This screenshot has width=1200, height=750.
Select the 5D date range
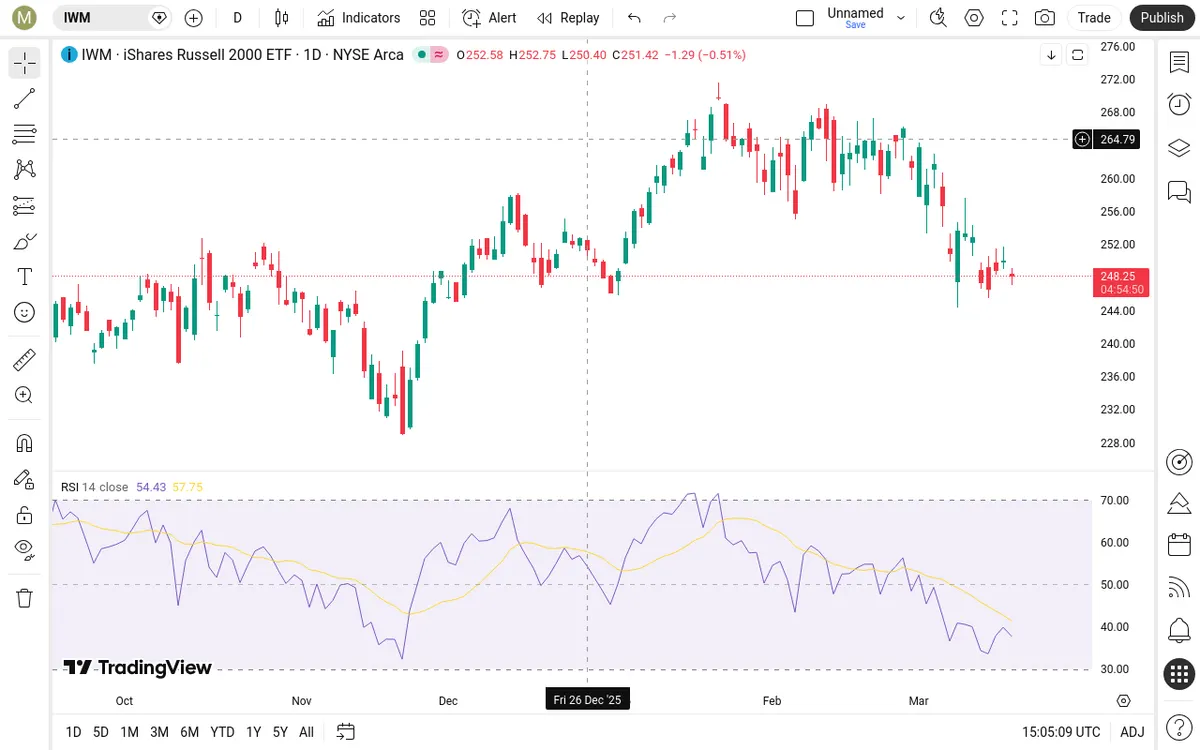tap(101, 732)
